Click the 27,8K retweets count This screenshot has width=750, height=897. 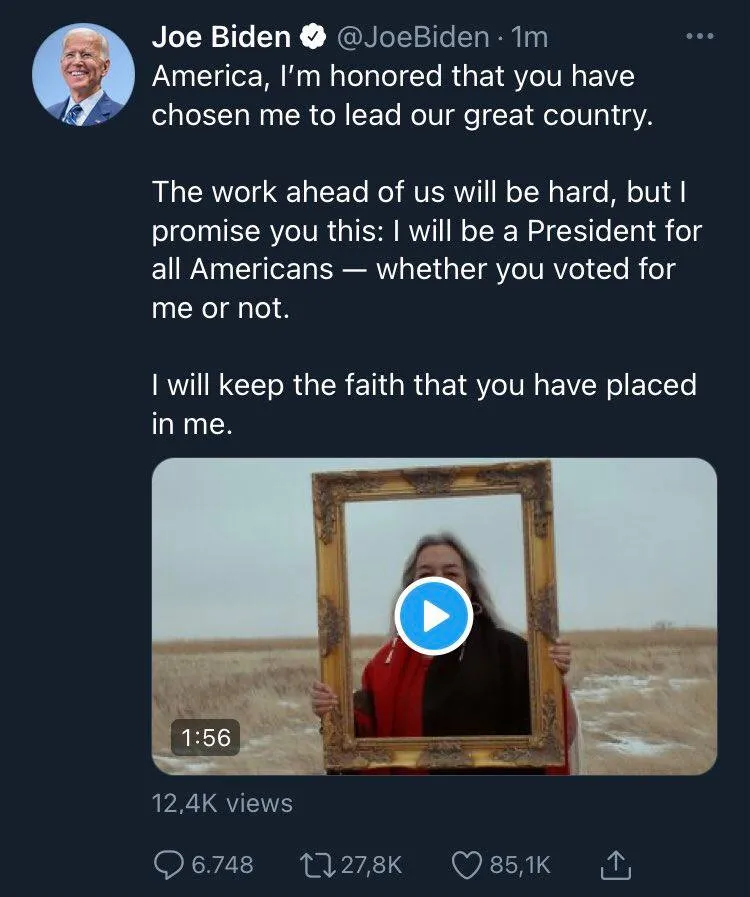[370, 864]
